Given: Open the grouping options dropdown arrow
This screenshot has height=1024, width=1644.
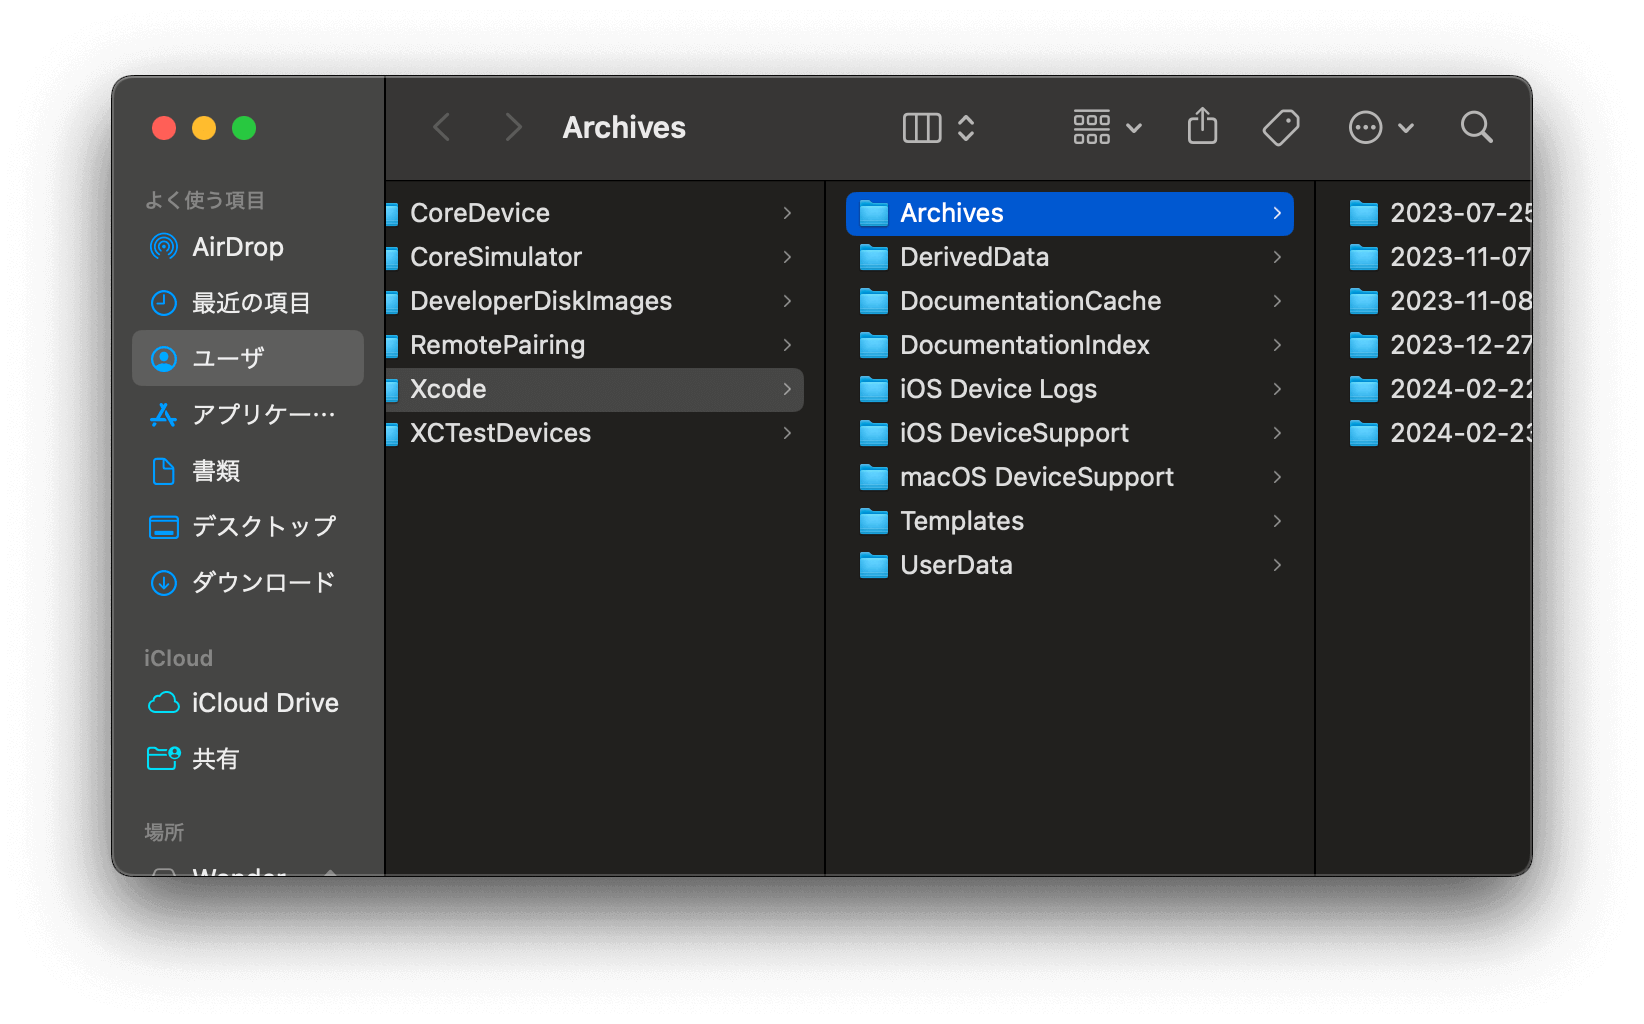Looking at the screenshot, I should (x=1134, y=128).
